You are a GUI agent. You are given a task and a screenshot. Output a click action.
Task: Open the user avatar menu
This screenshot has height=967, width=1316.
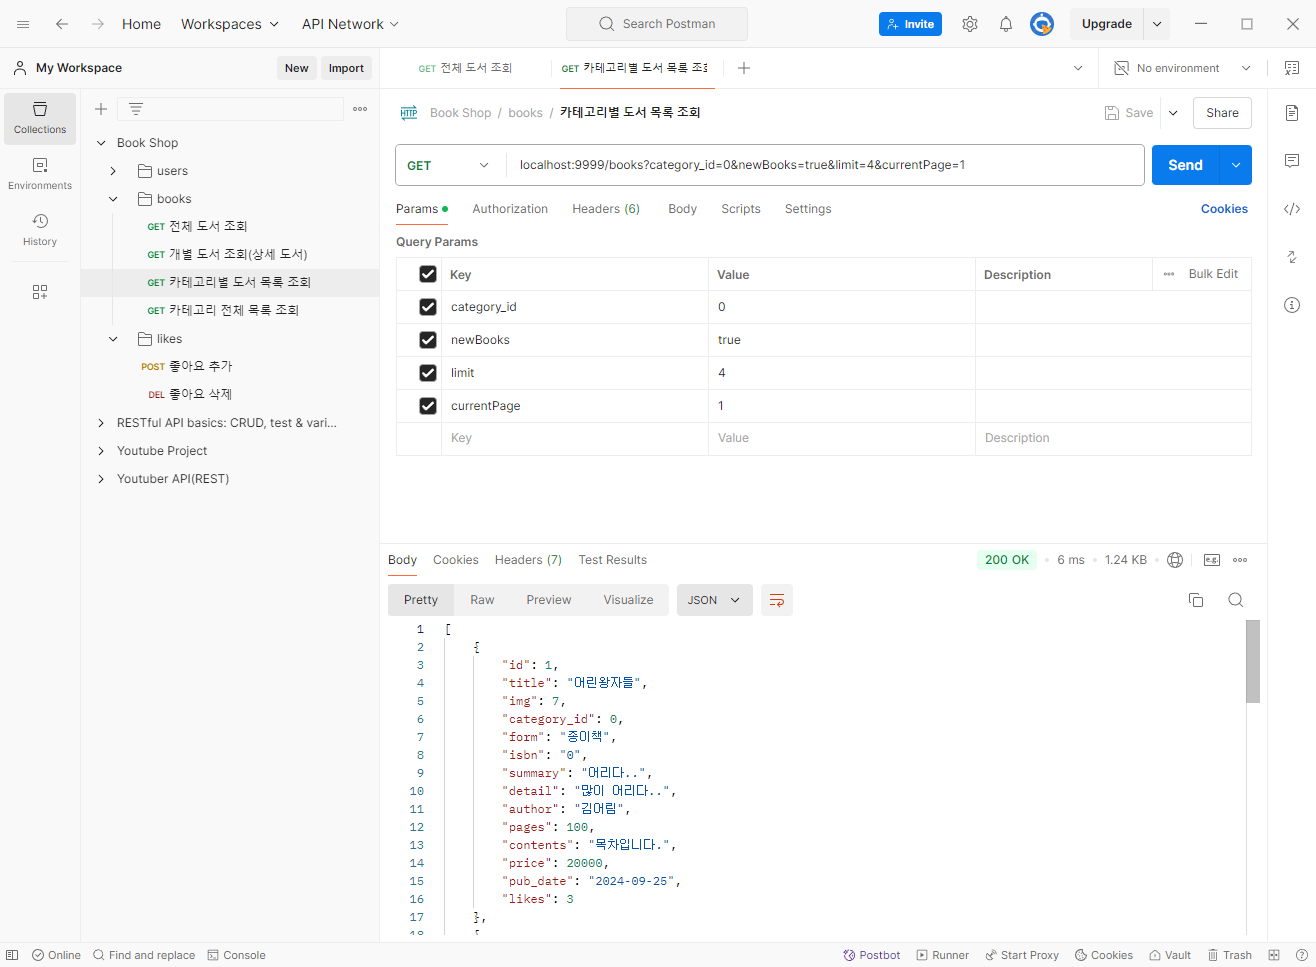tap(1042, 24)
